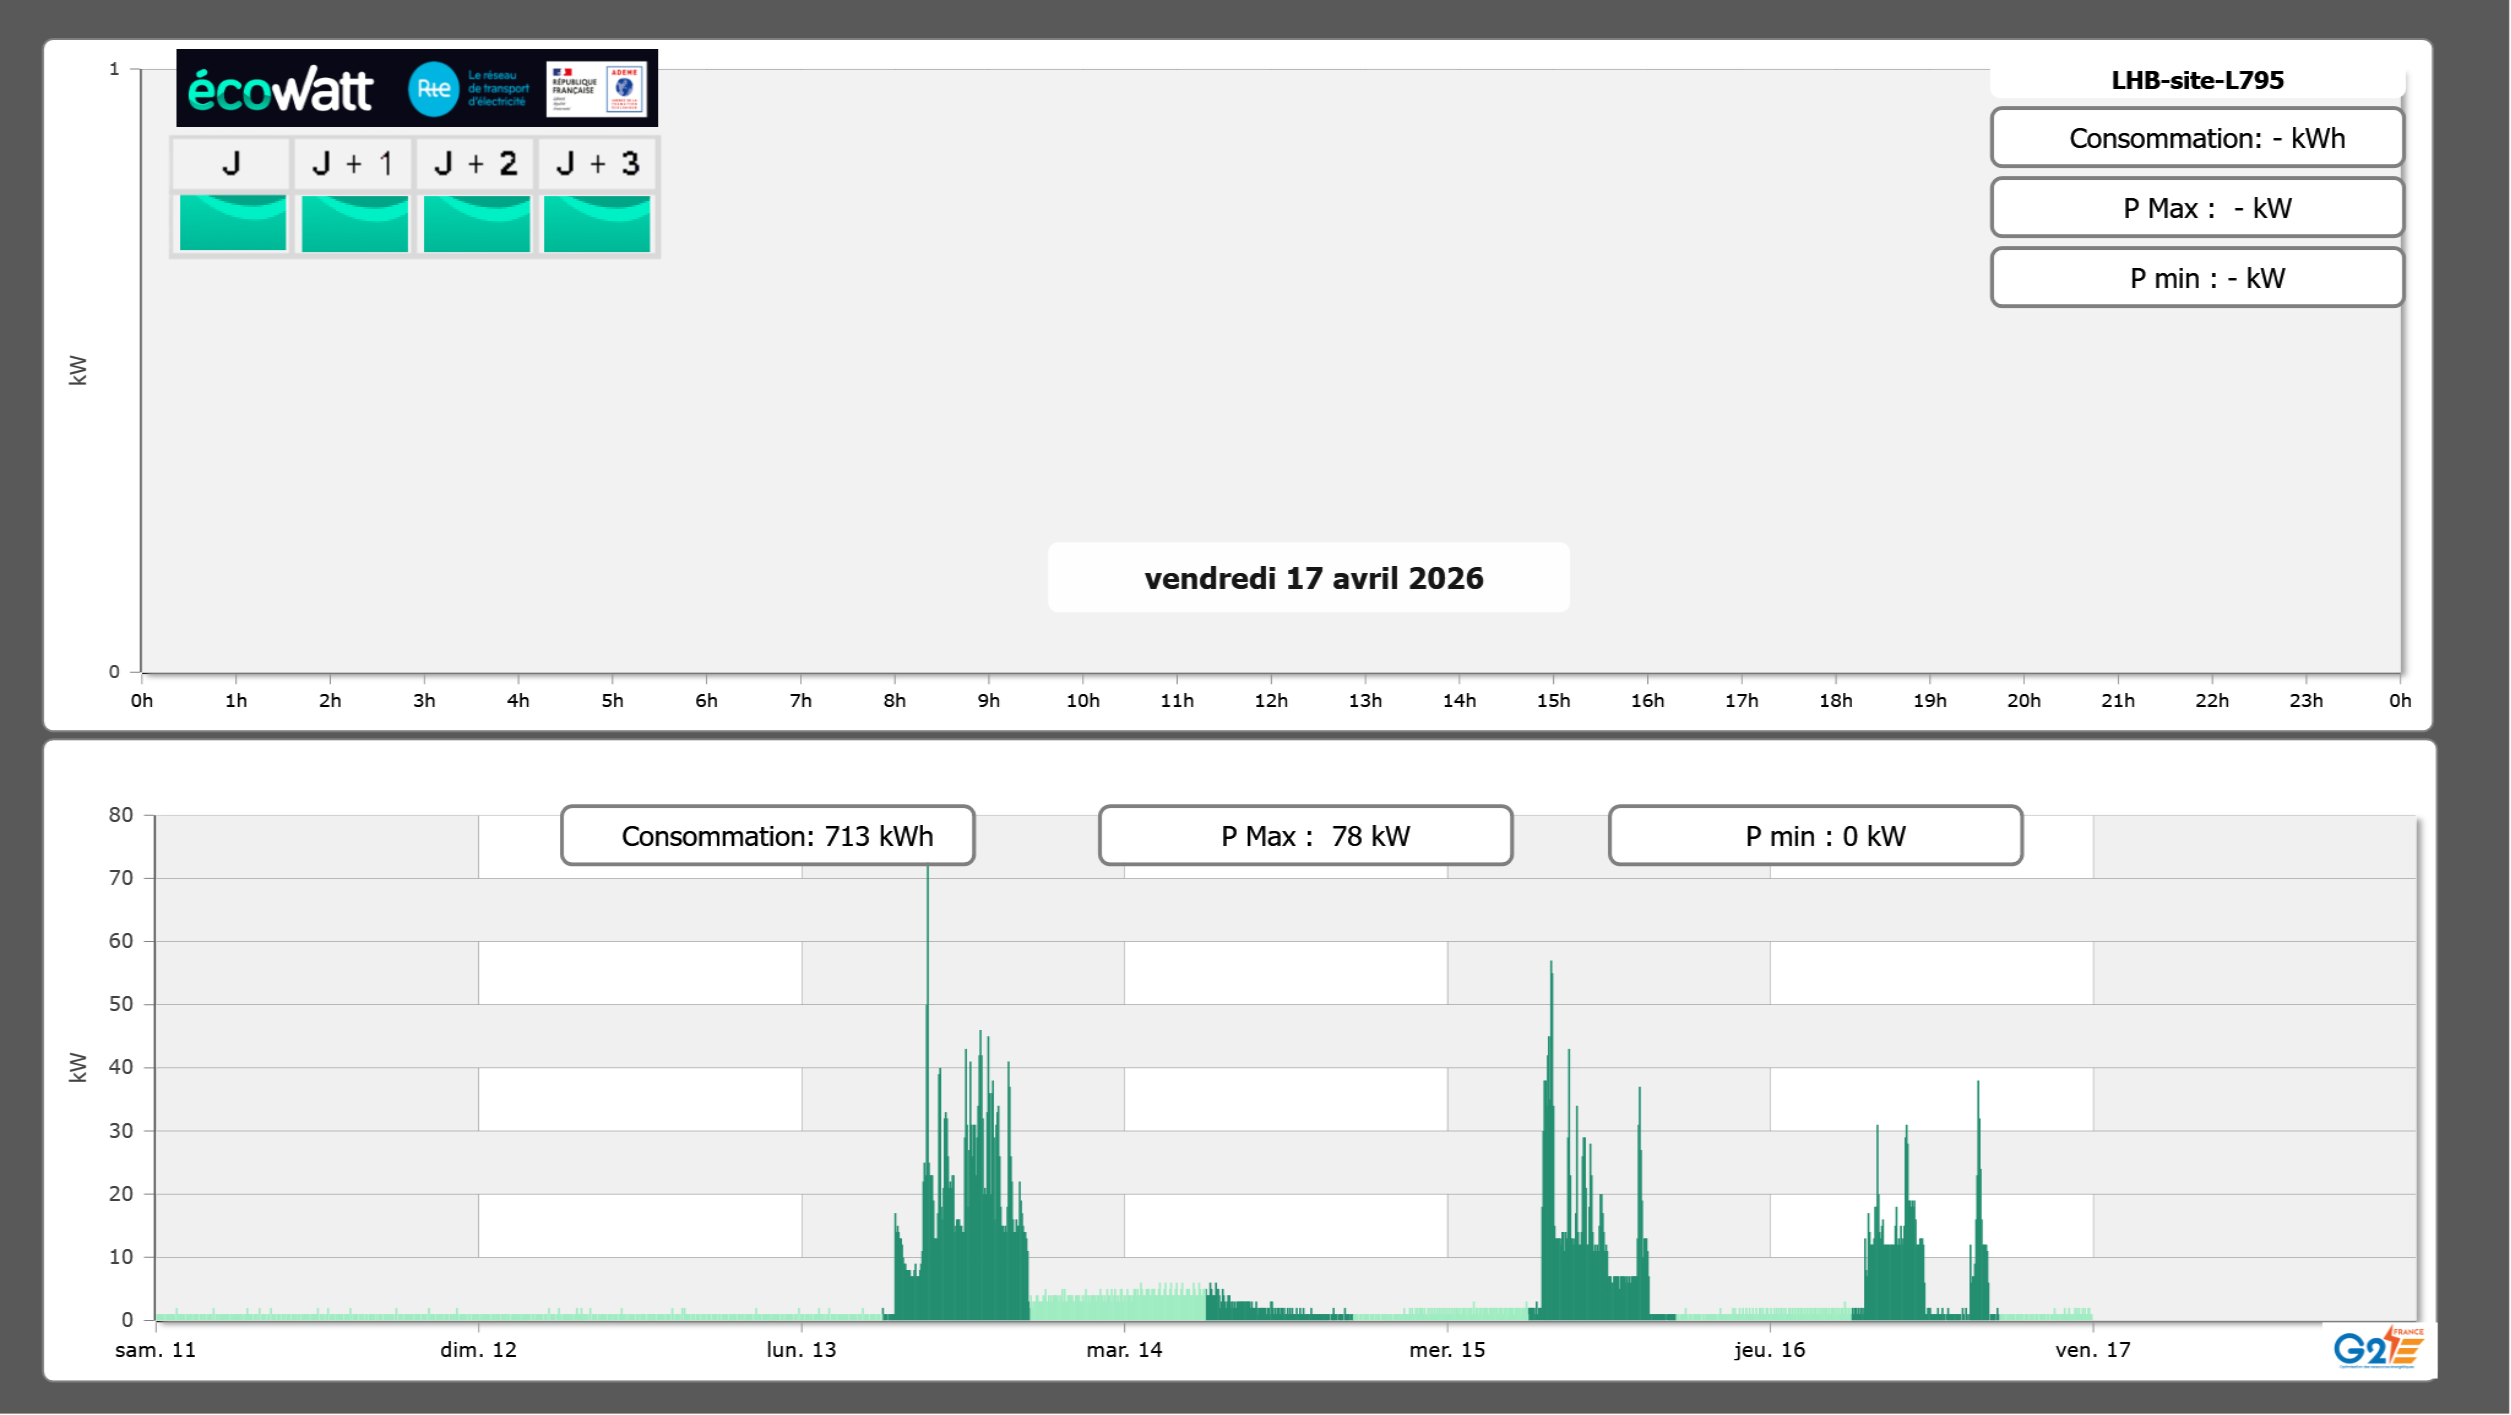The image size is (2511, 1415).
Task: Select lun. 13 on the weekly axis
Action: click(801, 1350)
